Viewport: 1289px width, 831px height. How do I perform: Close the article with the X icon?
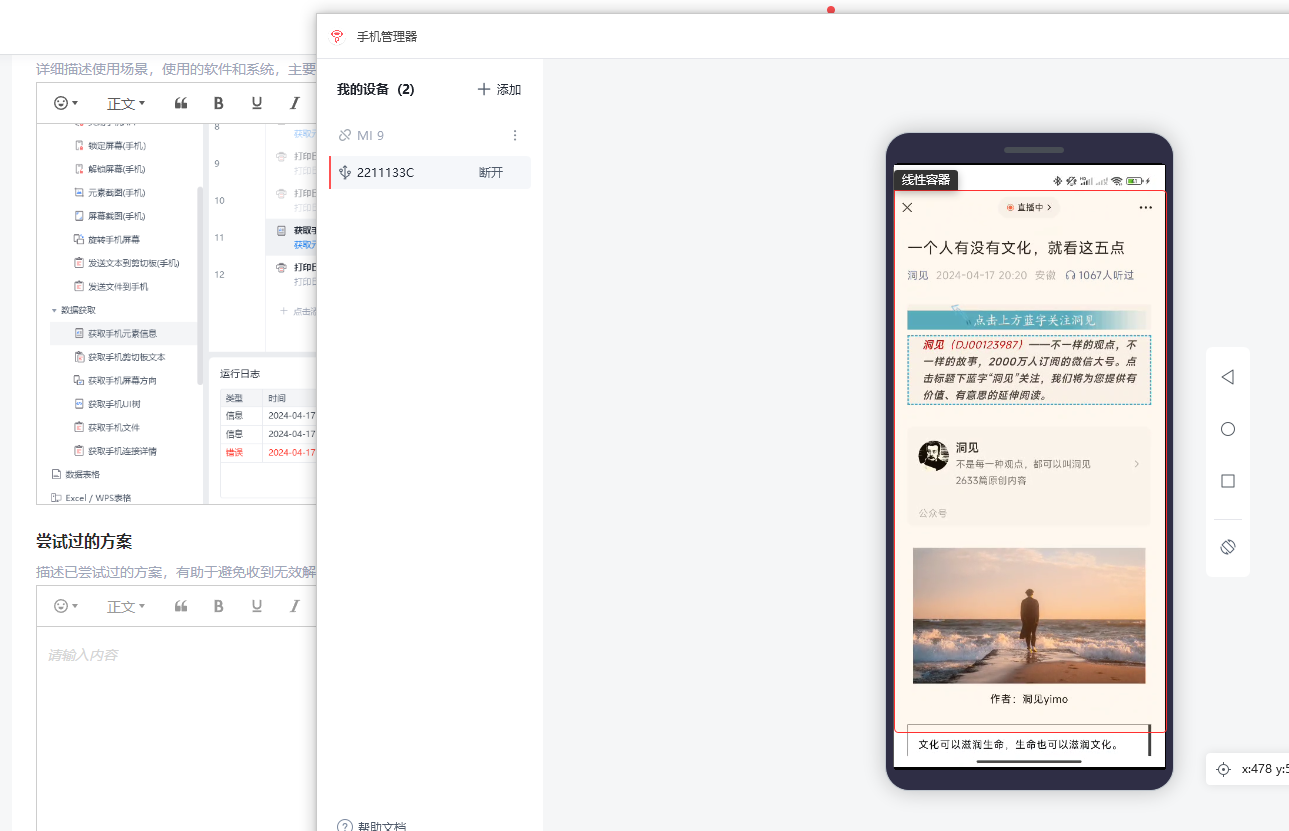[907, 207]
